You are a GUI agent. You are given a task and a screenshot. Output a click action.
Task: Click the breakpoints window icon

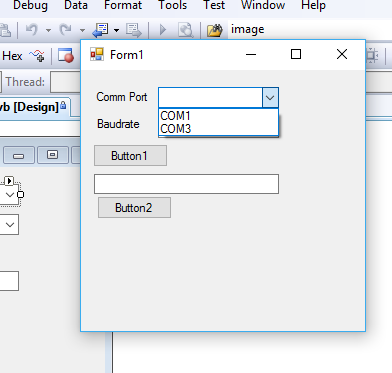(66, 55)
